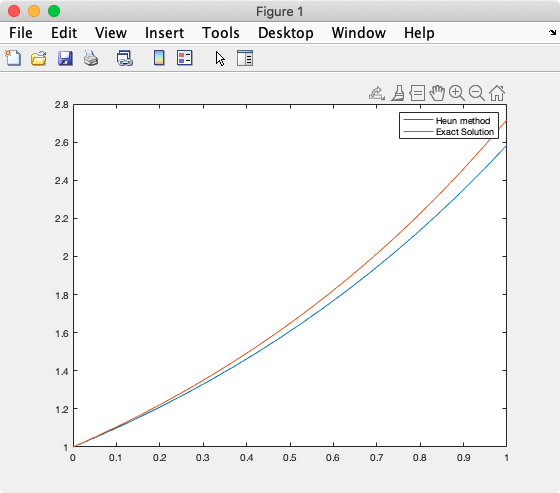The width and height of the screenshot is (560, 493).
Task: Open the Window menu
Action: point(359,33)
